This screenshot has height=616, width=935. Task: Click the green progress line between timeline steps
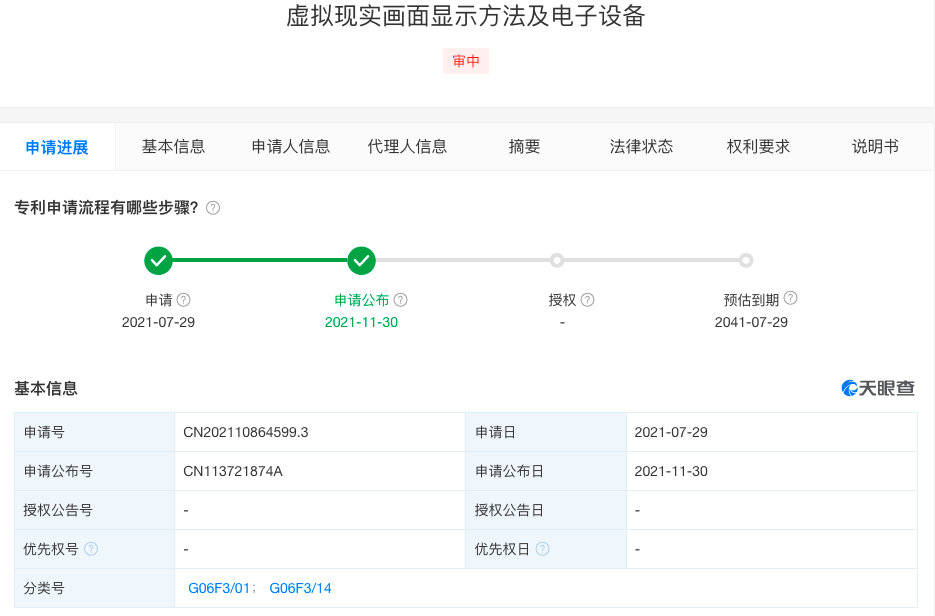coord(260,260)
